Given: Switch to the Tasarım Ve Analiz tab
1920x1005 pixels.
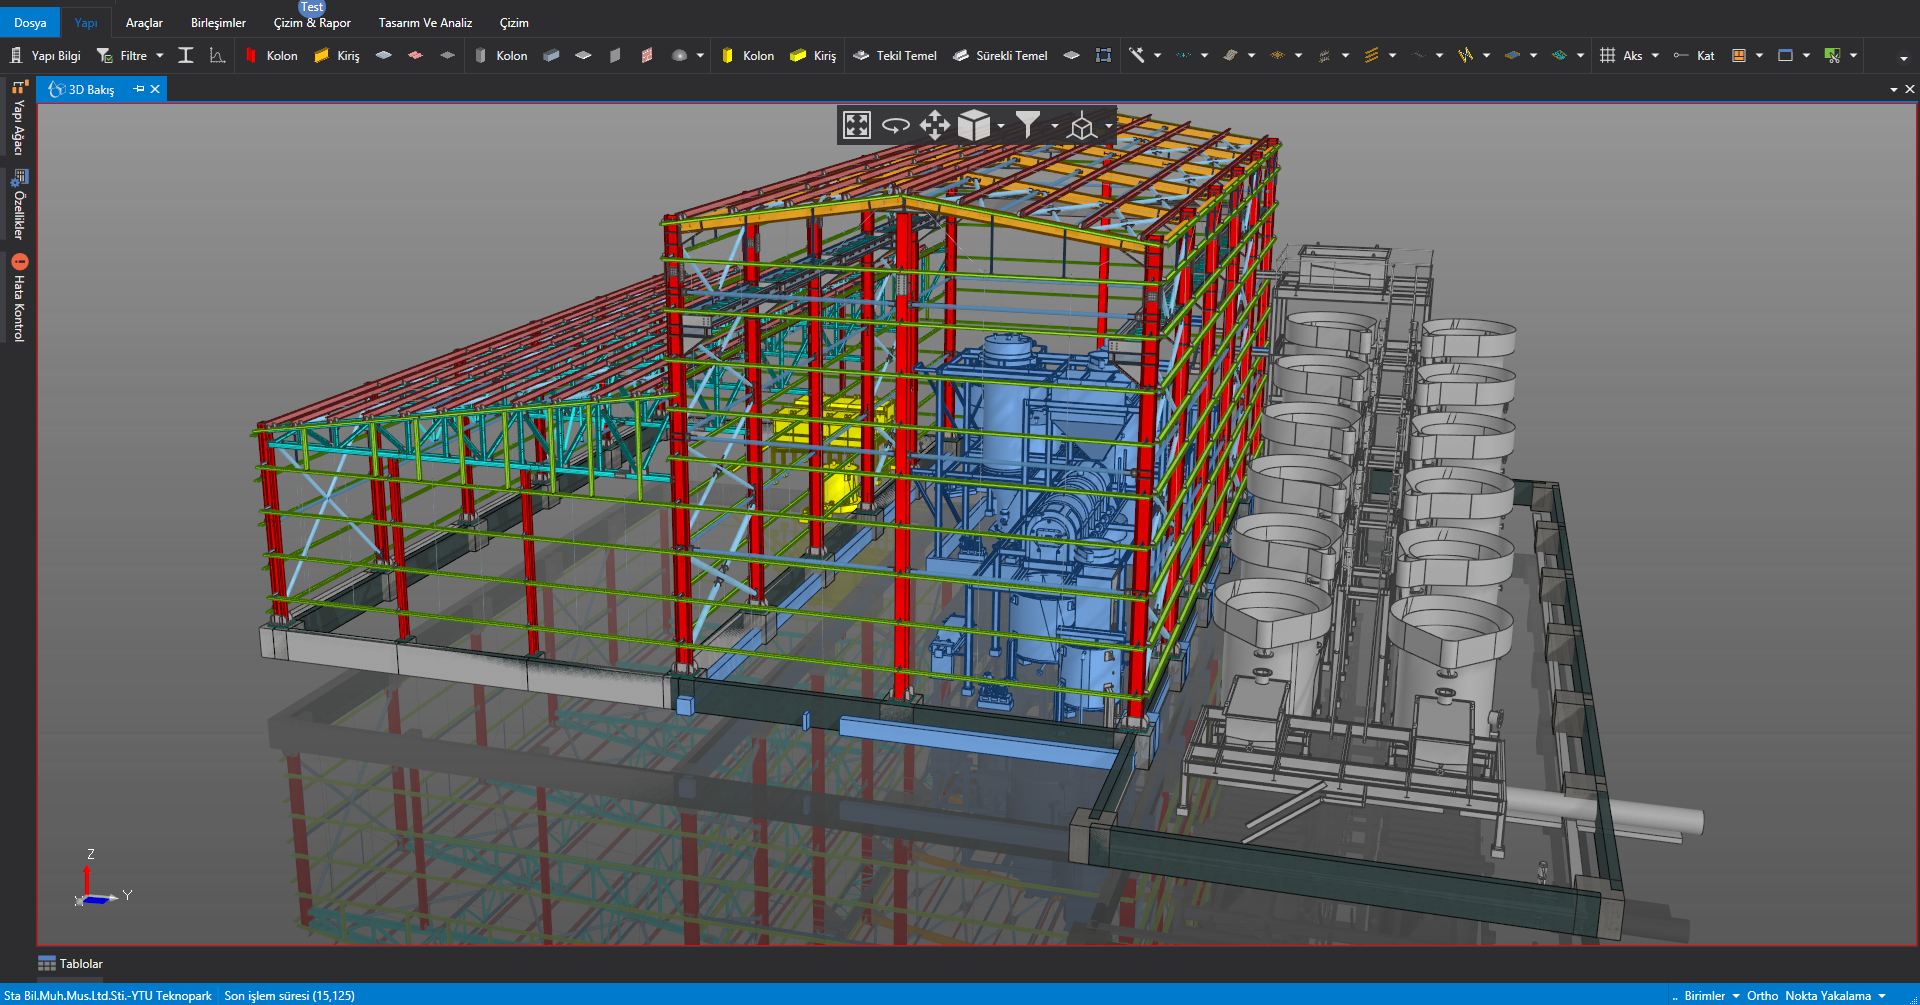Looking at the screenshot, I should pos(425,22).
